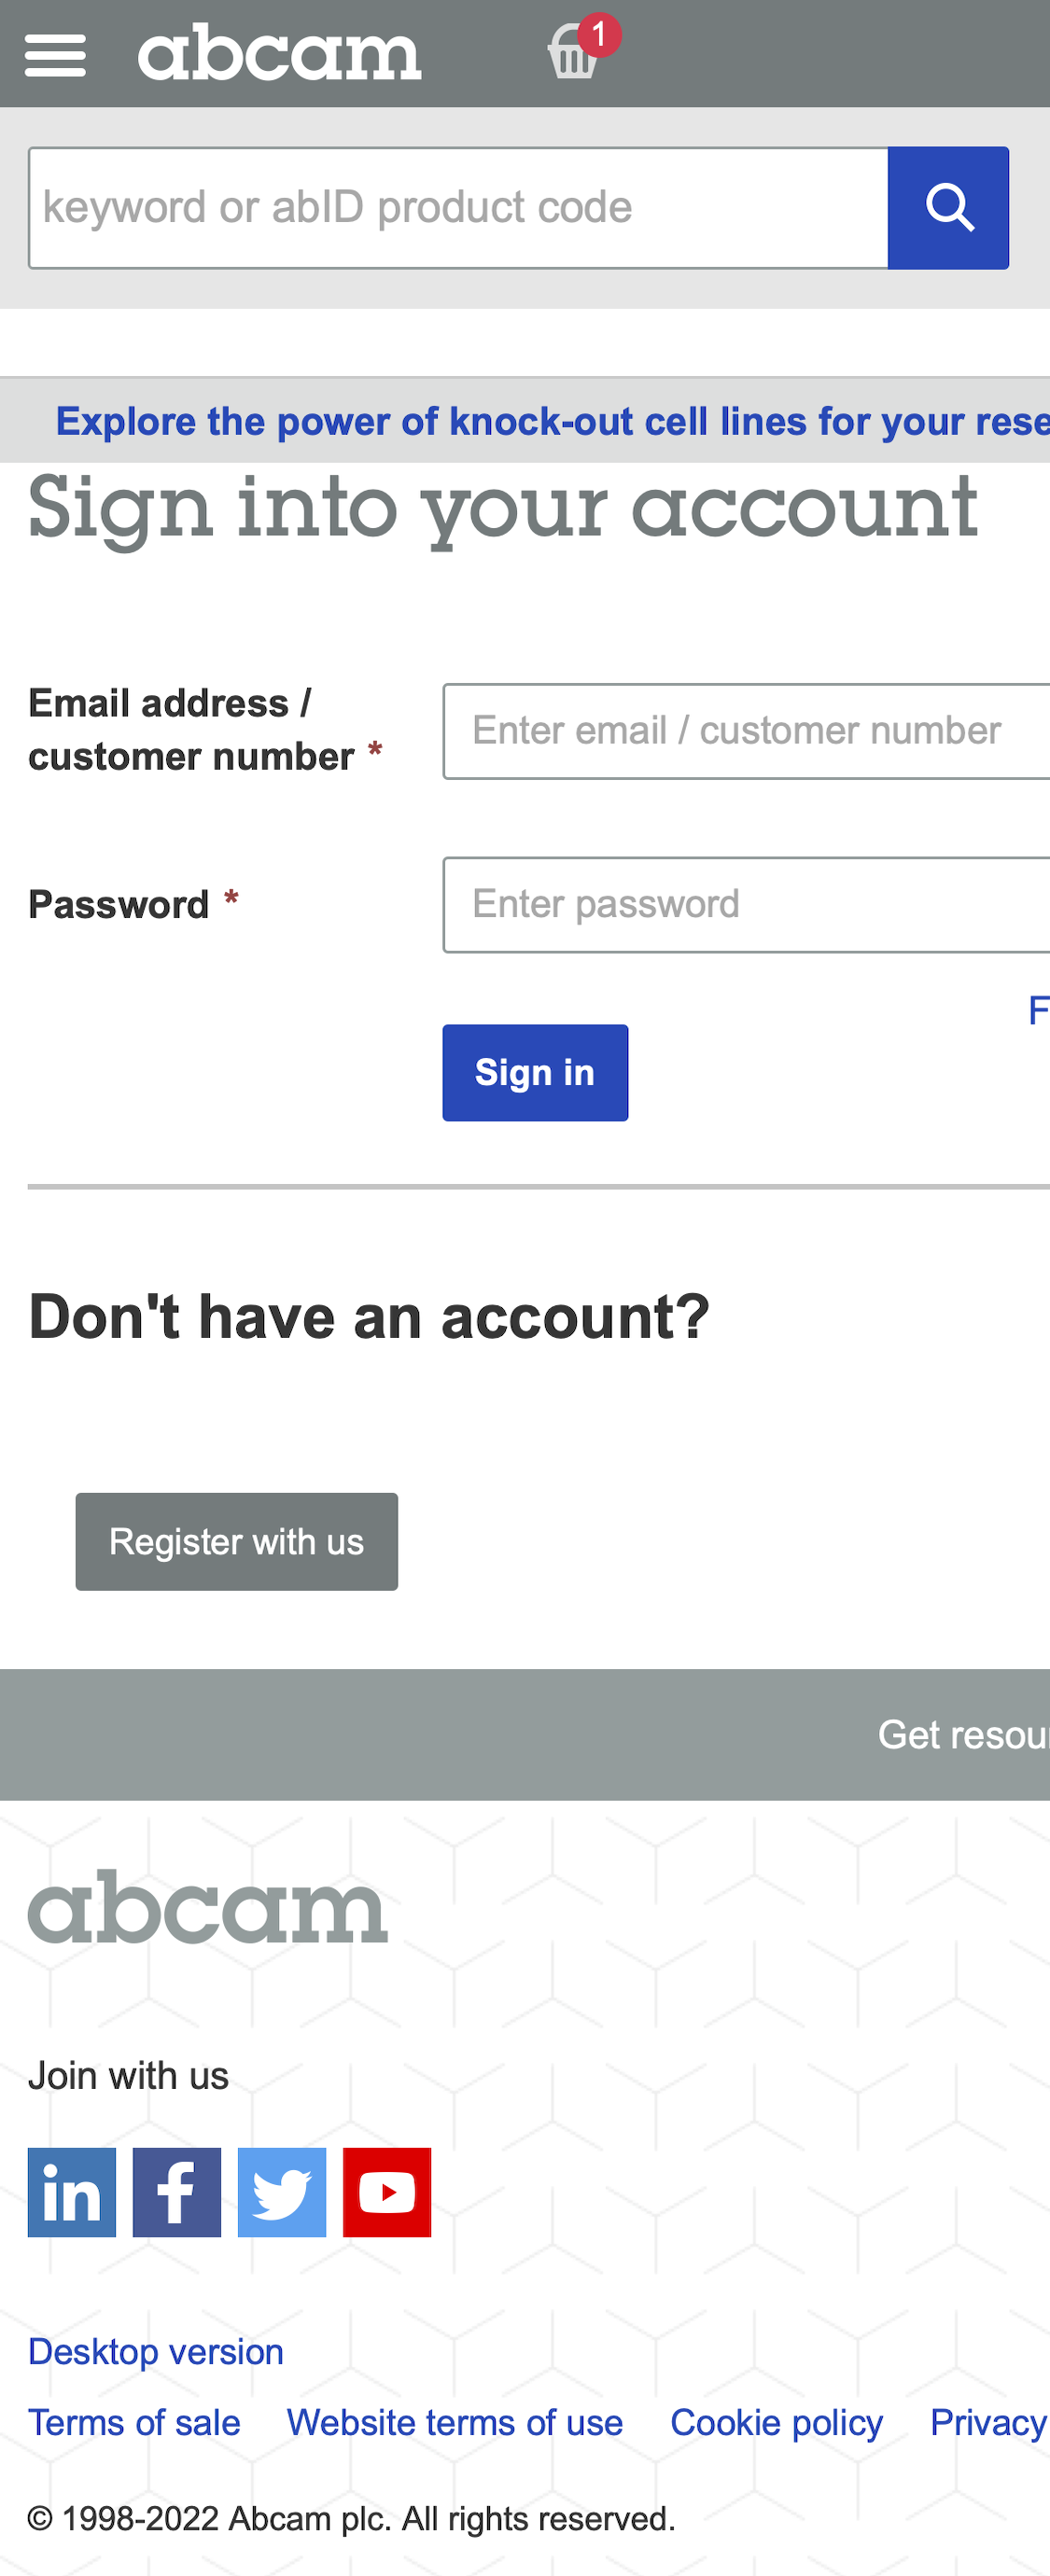
Task: Click the abcam logo in the footer
Action: 205,1906
